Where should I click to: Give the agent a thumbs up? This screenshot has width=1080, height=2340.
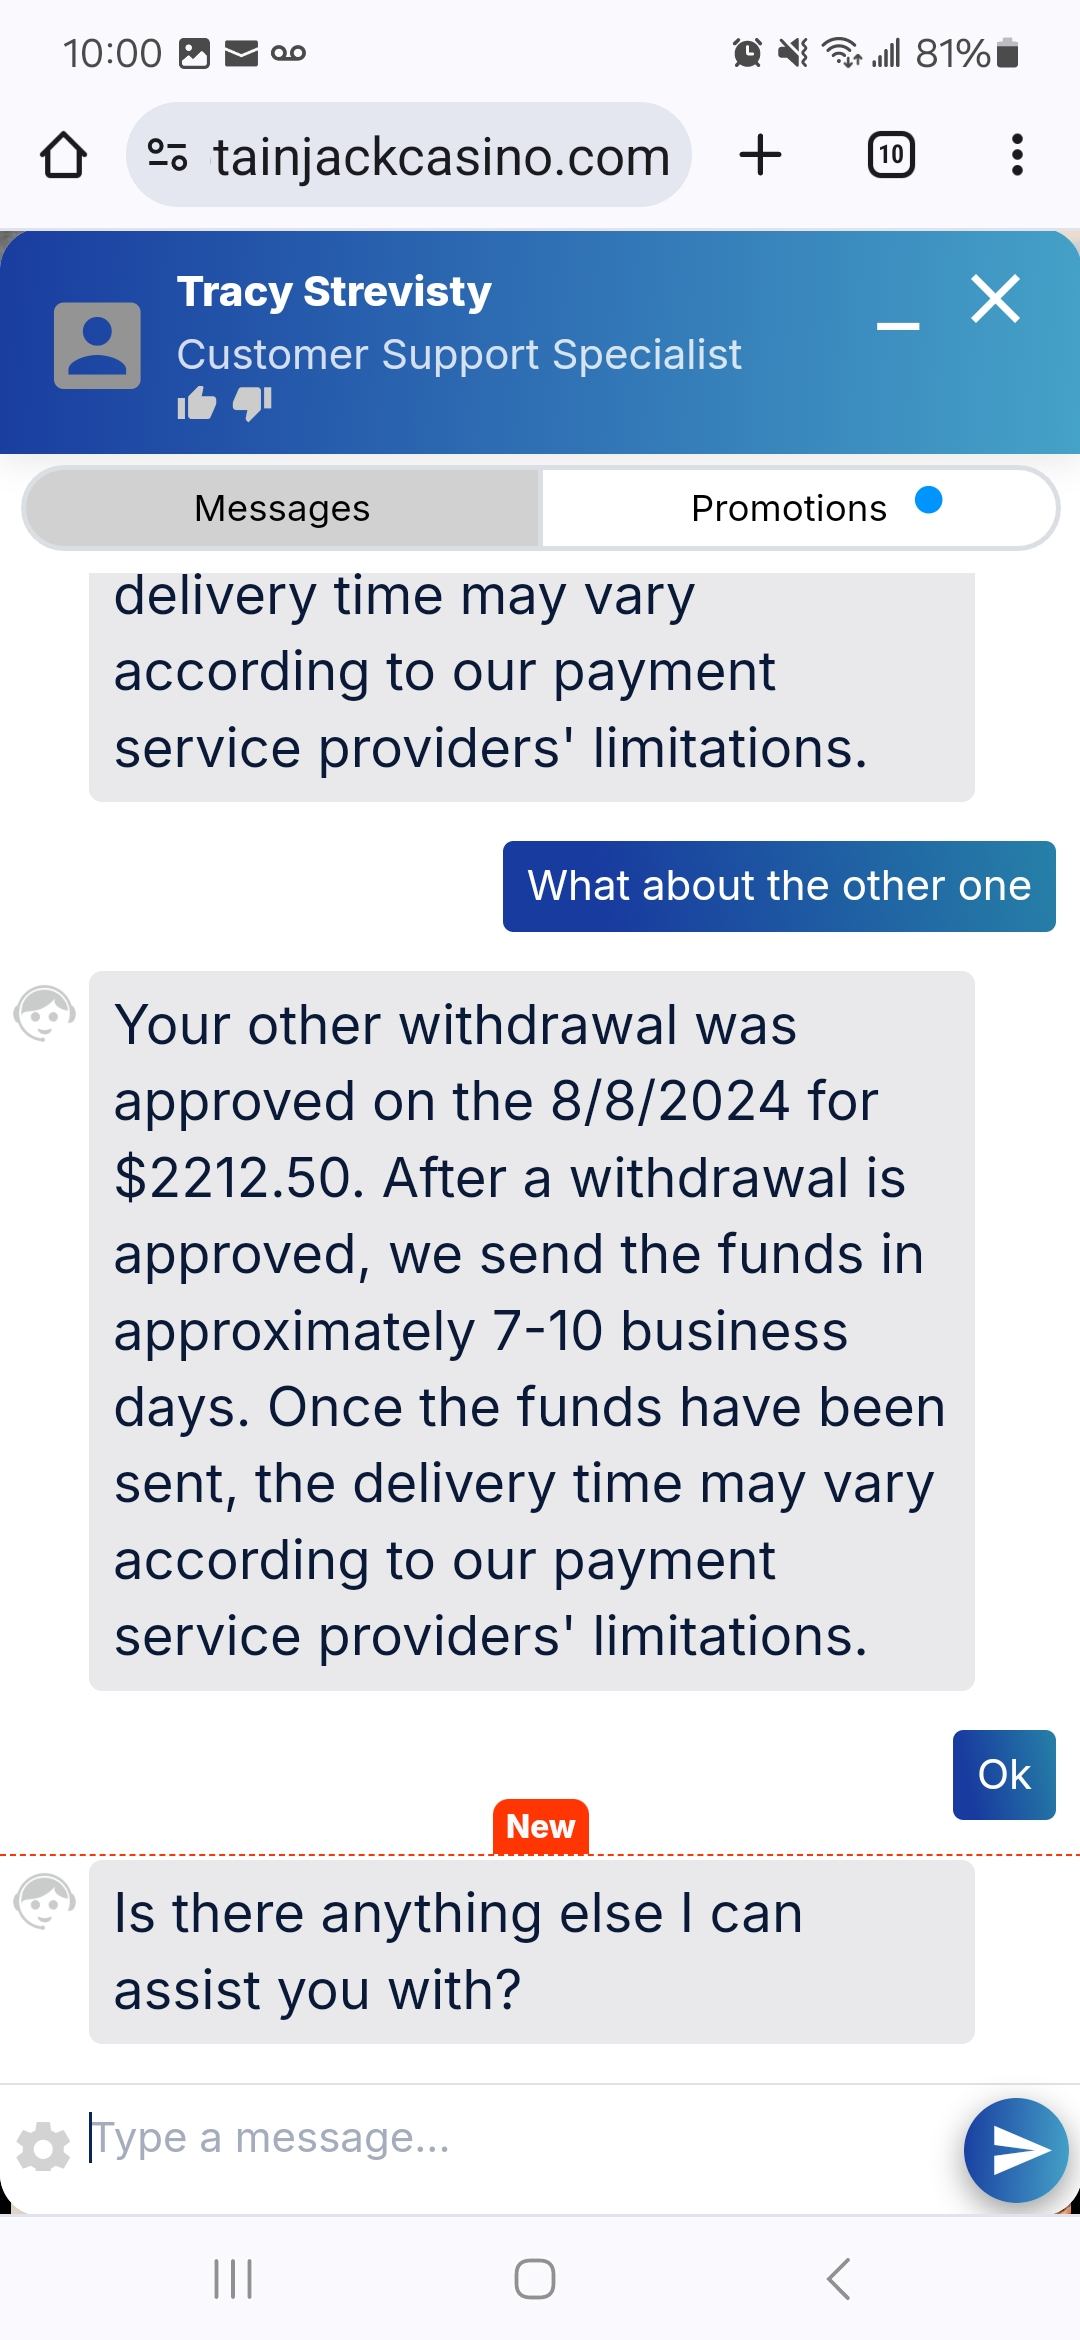(x=197, y=403)
